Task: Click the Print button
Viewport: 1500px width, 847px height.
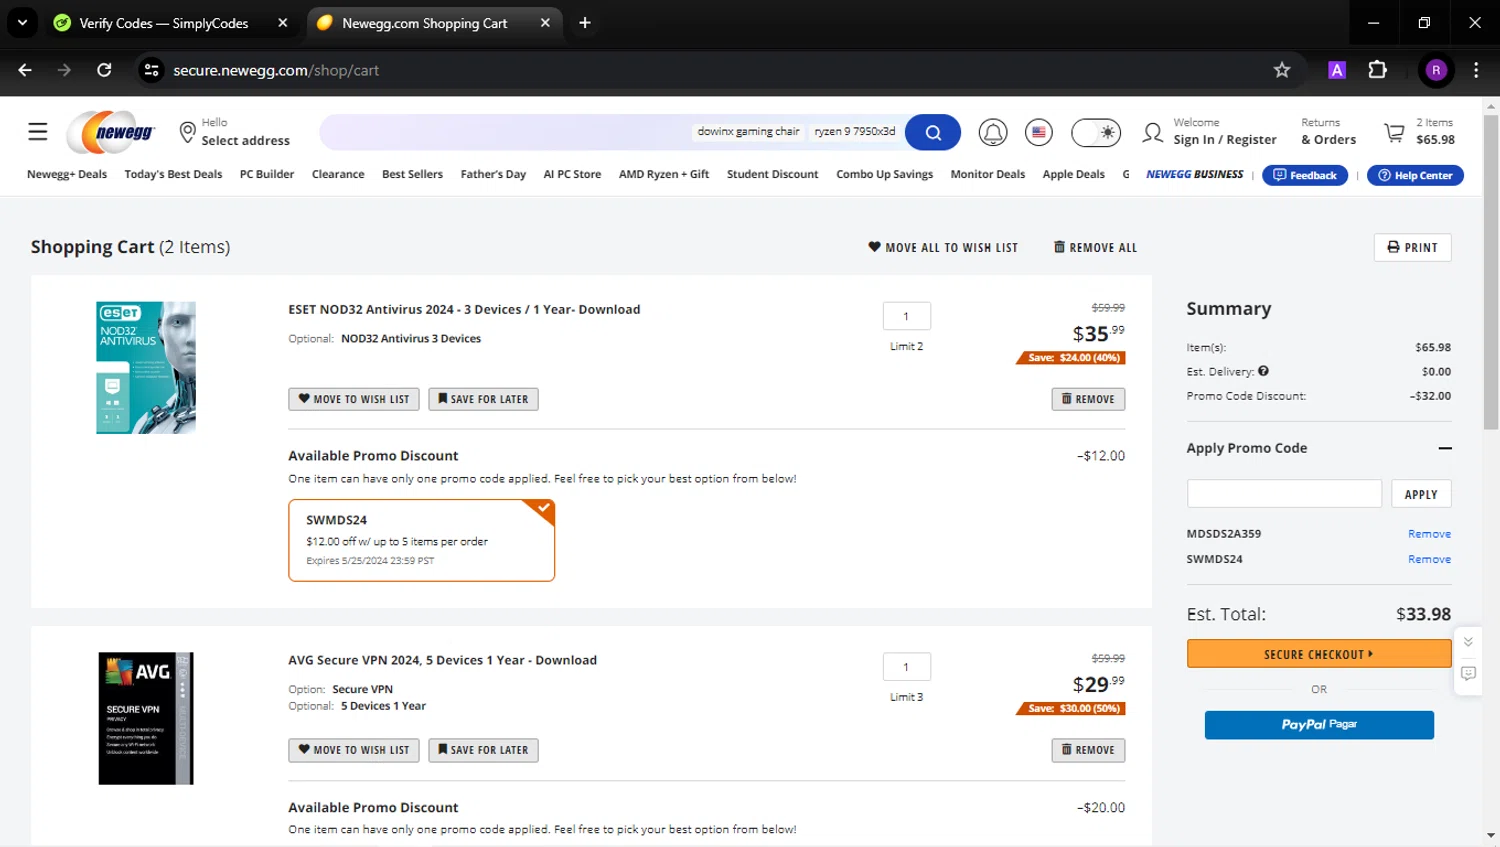Action: [1412, 247]
